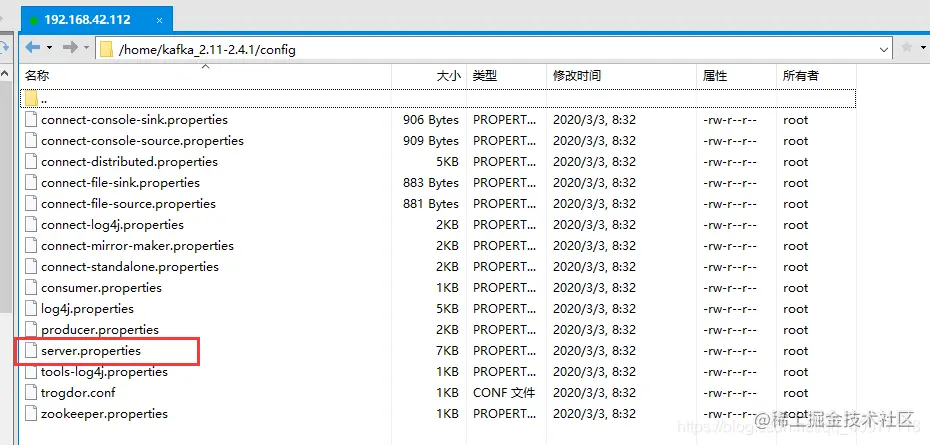Close the 192.168.42.112 tab

160,20
